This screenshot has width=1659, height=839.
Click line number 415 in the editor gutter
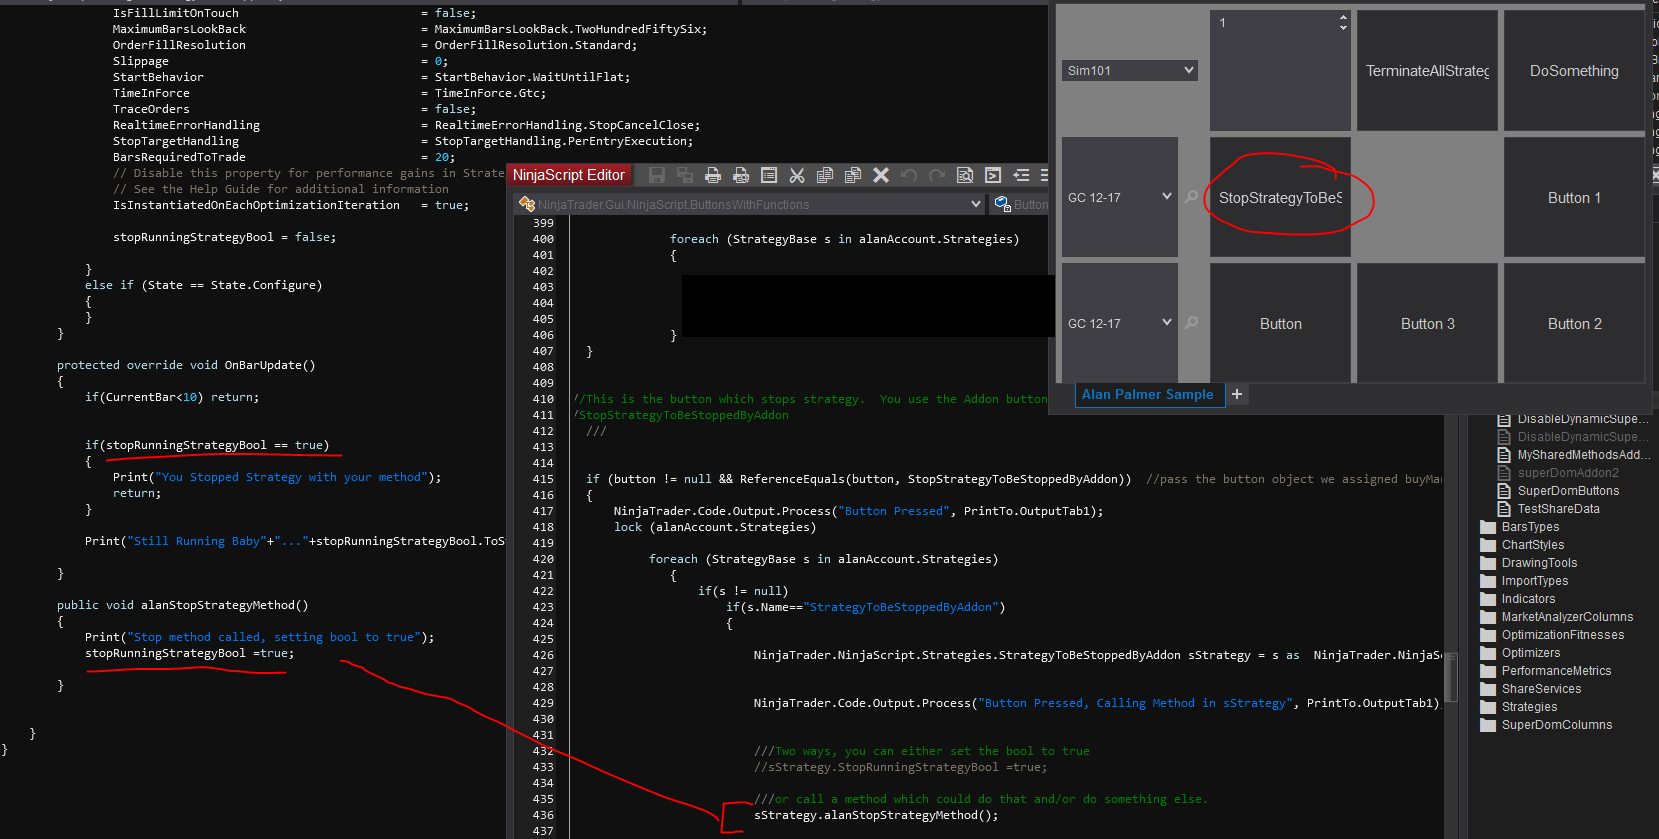[543, 479]
